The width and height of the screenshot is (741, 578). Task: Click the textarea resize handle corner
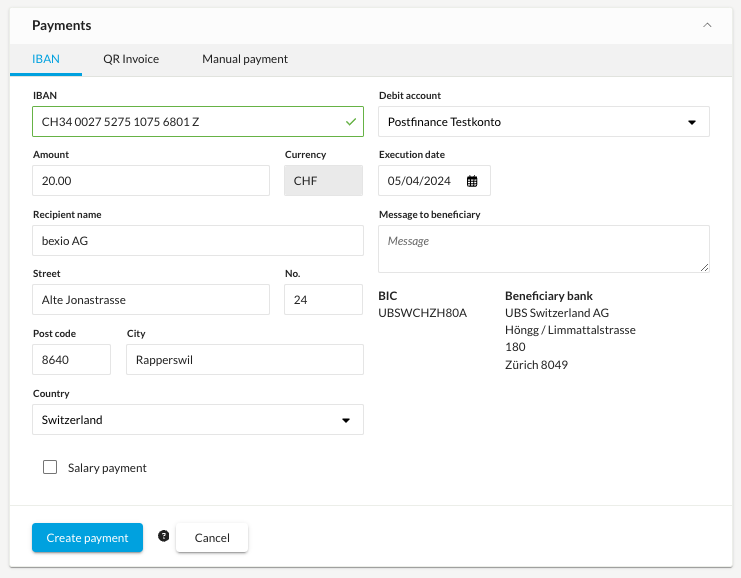704,267
